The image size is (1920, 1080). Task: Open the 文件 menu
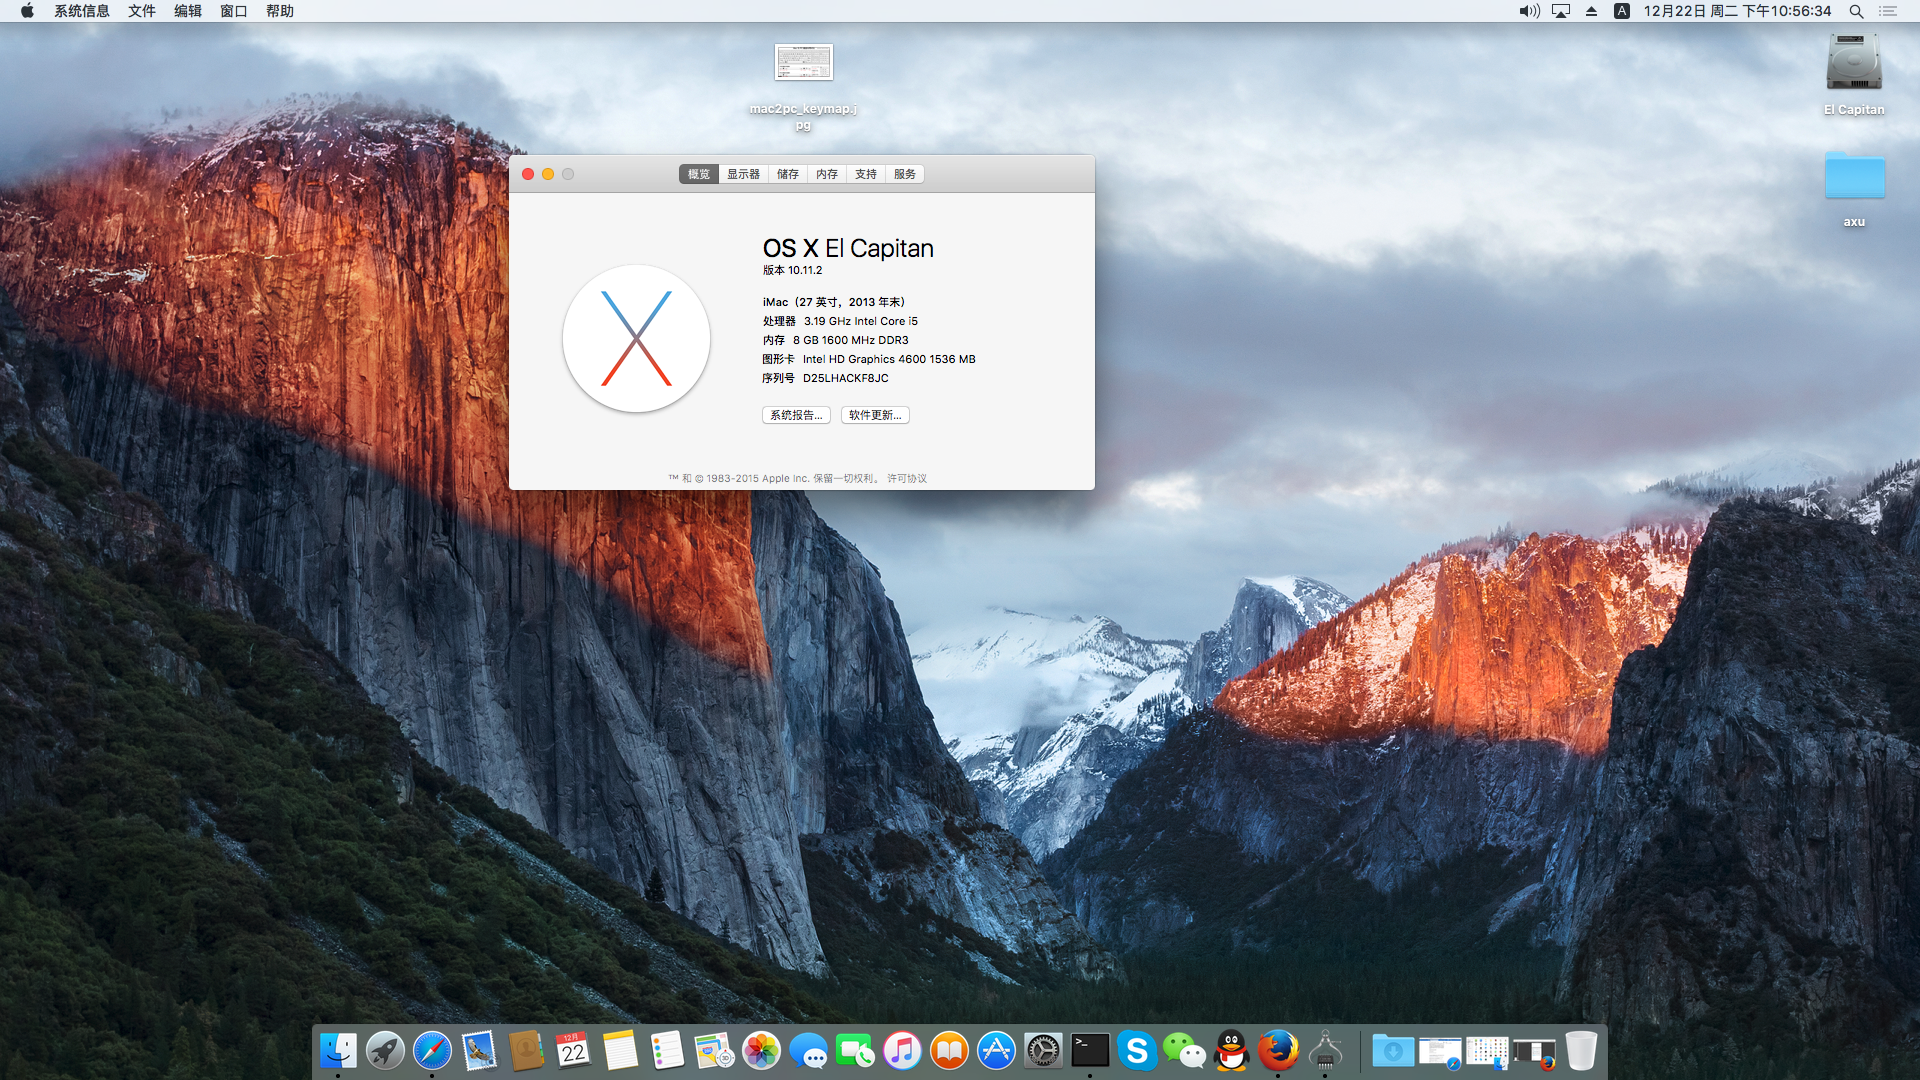tap(142, 11)
